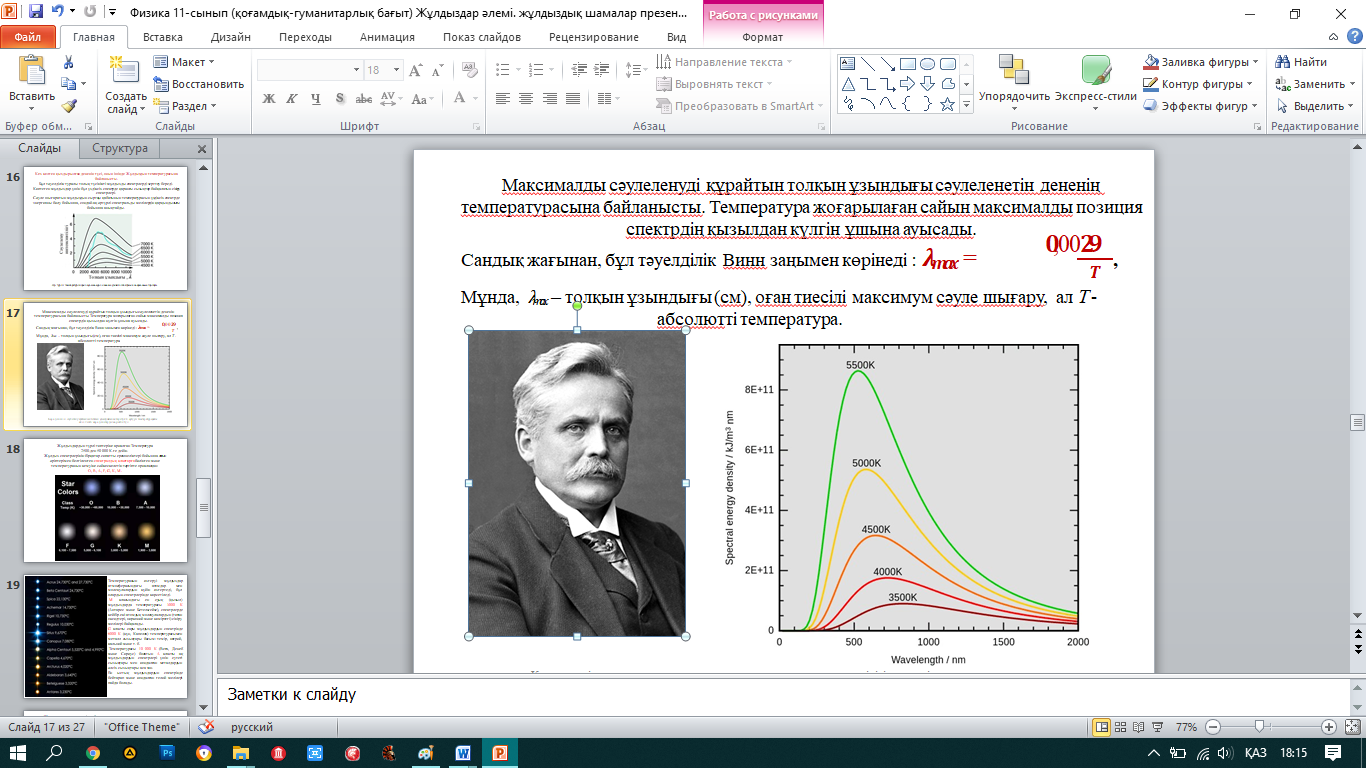Viewport: 1366px width, 768px height.
Task: Select the five-point star shape
Action: click(946, 103)
